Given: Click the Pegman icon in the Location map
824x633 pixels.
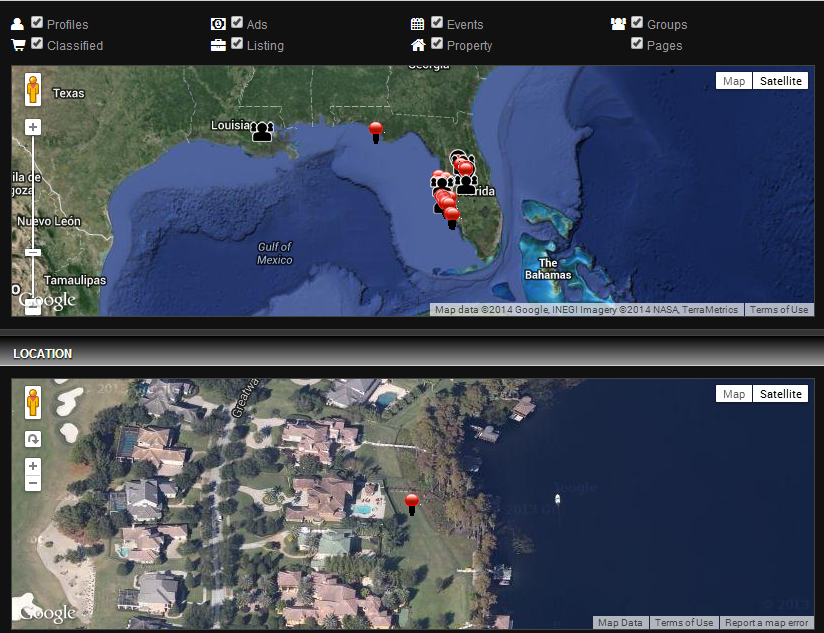Looking at the screenshot, I should pyautogui.click(x=33, y=402).
